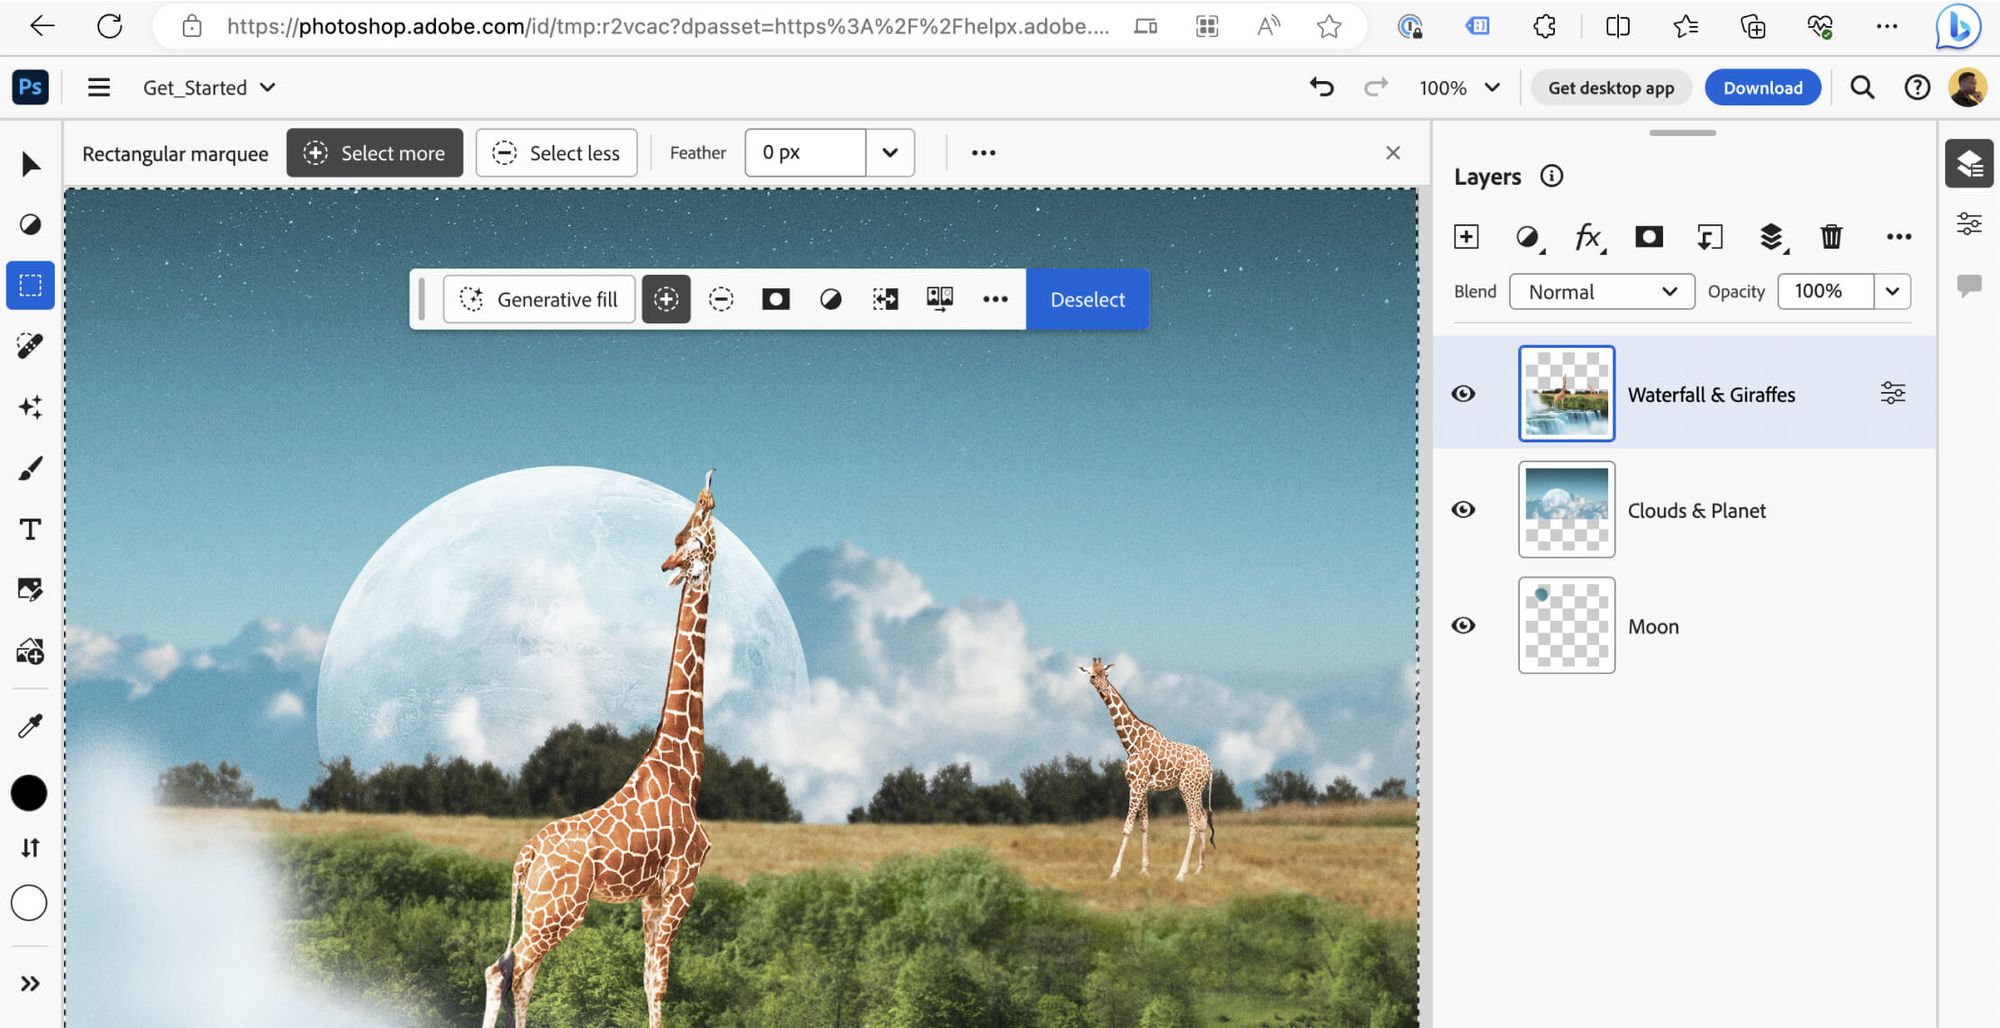2000x1028 pixels.
Task: Open the zoom percentage dropdown
Action: (1491, 87)
